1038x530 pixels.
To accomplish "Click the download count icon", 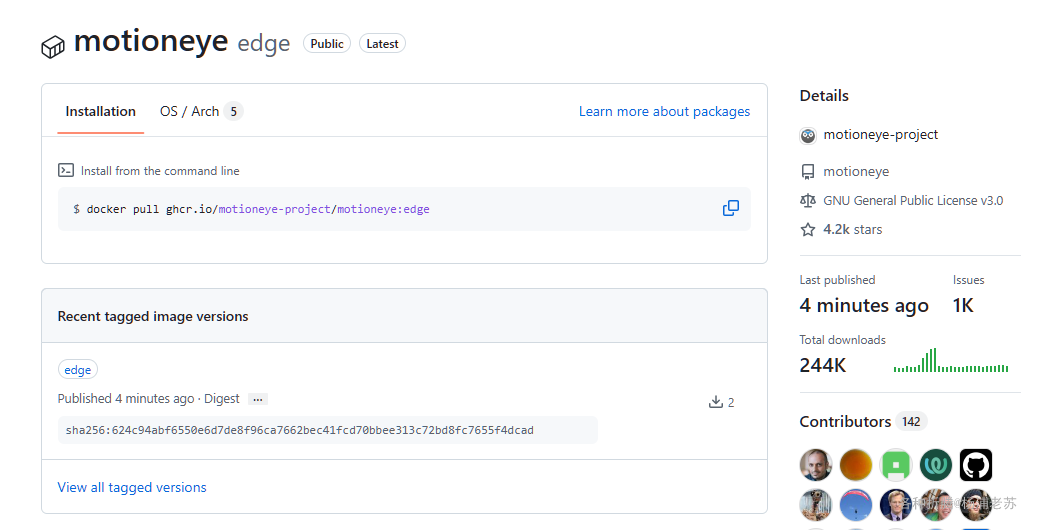I will click(716, 402).
